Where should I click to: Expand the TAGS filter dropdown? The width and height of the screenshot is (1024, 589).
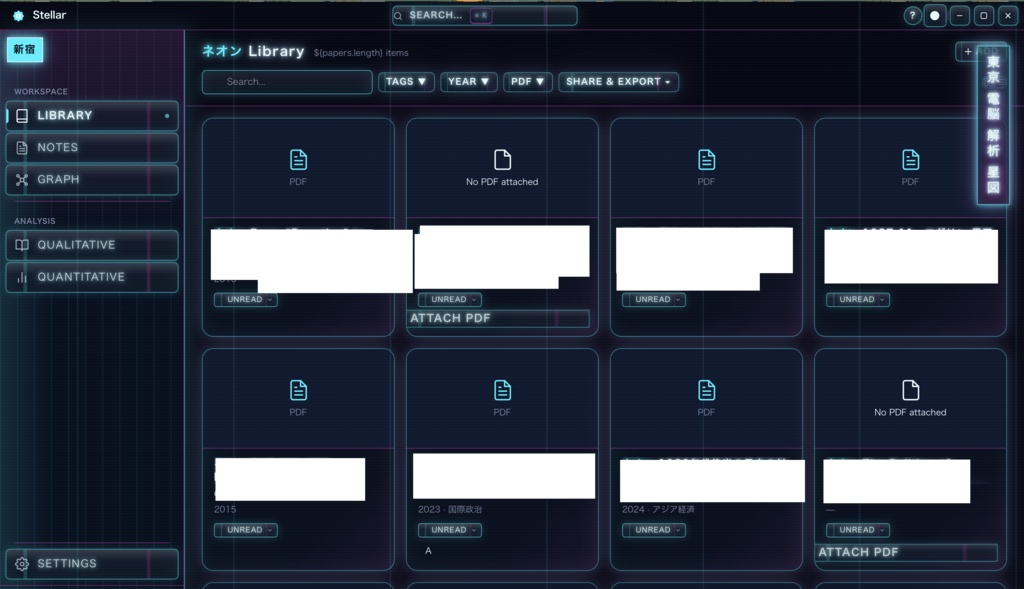tap(406, 82)
